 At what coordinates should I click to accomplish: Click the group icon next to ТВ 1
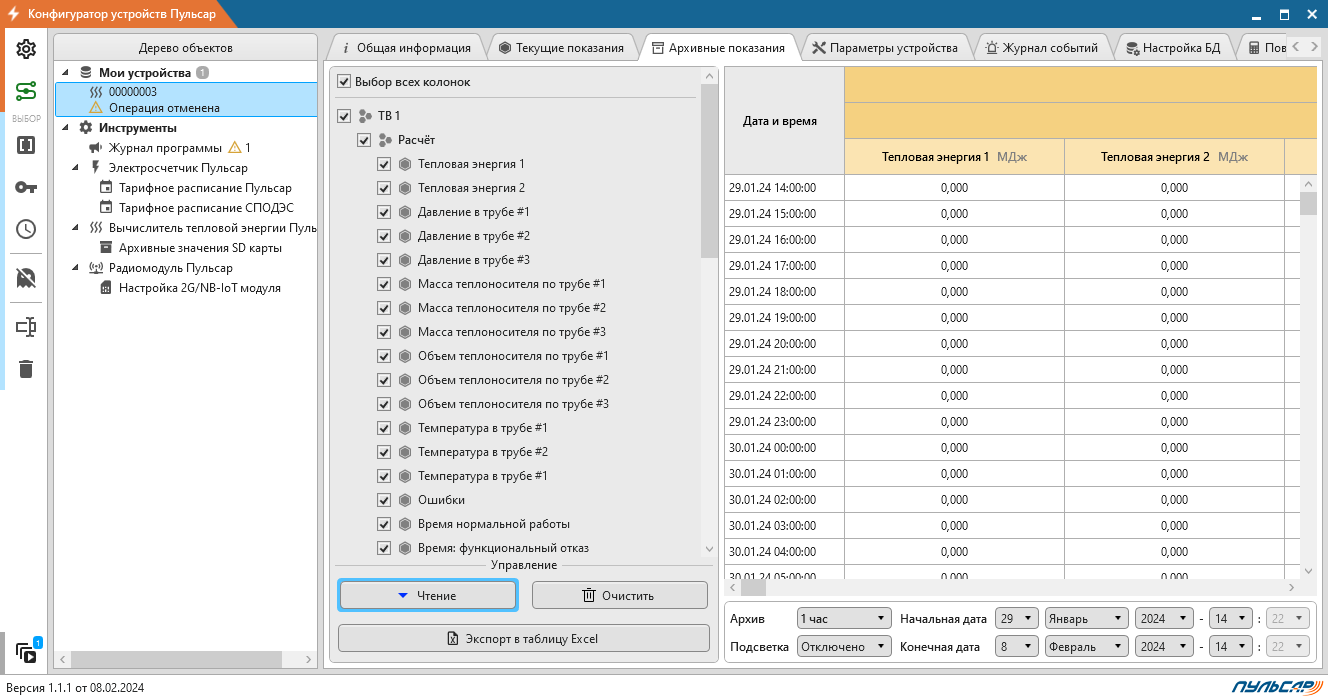point(365,116)
